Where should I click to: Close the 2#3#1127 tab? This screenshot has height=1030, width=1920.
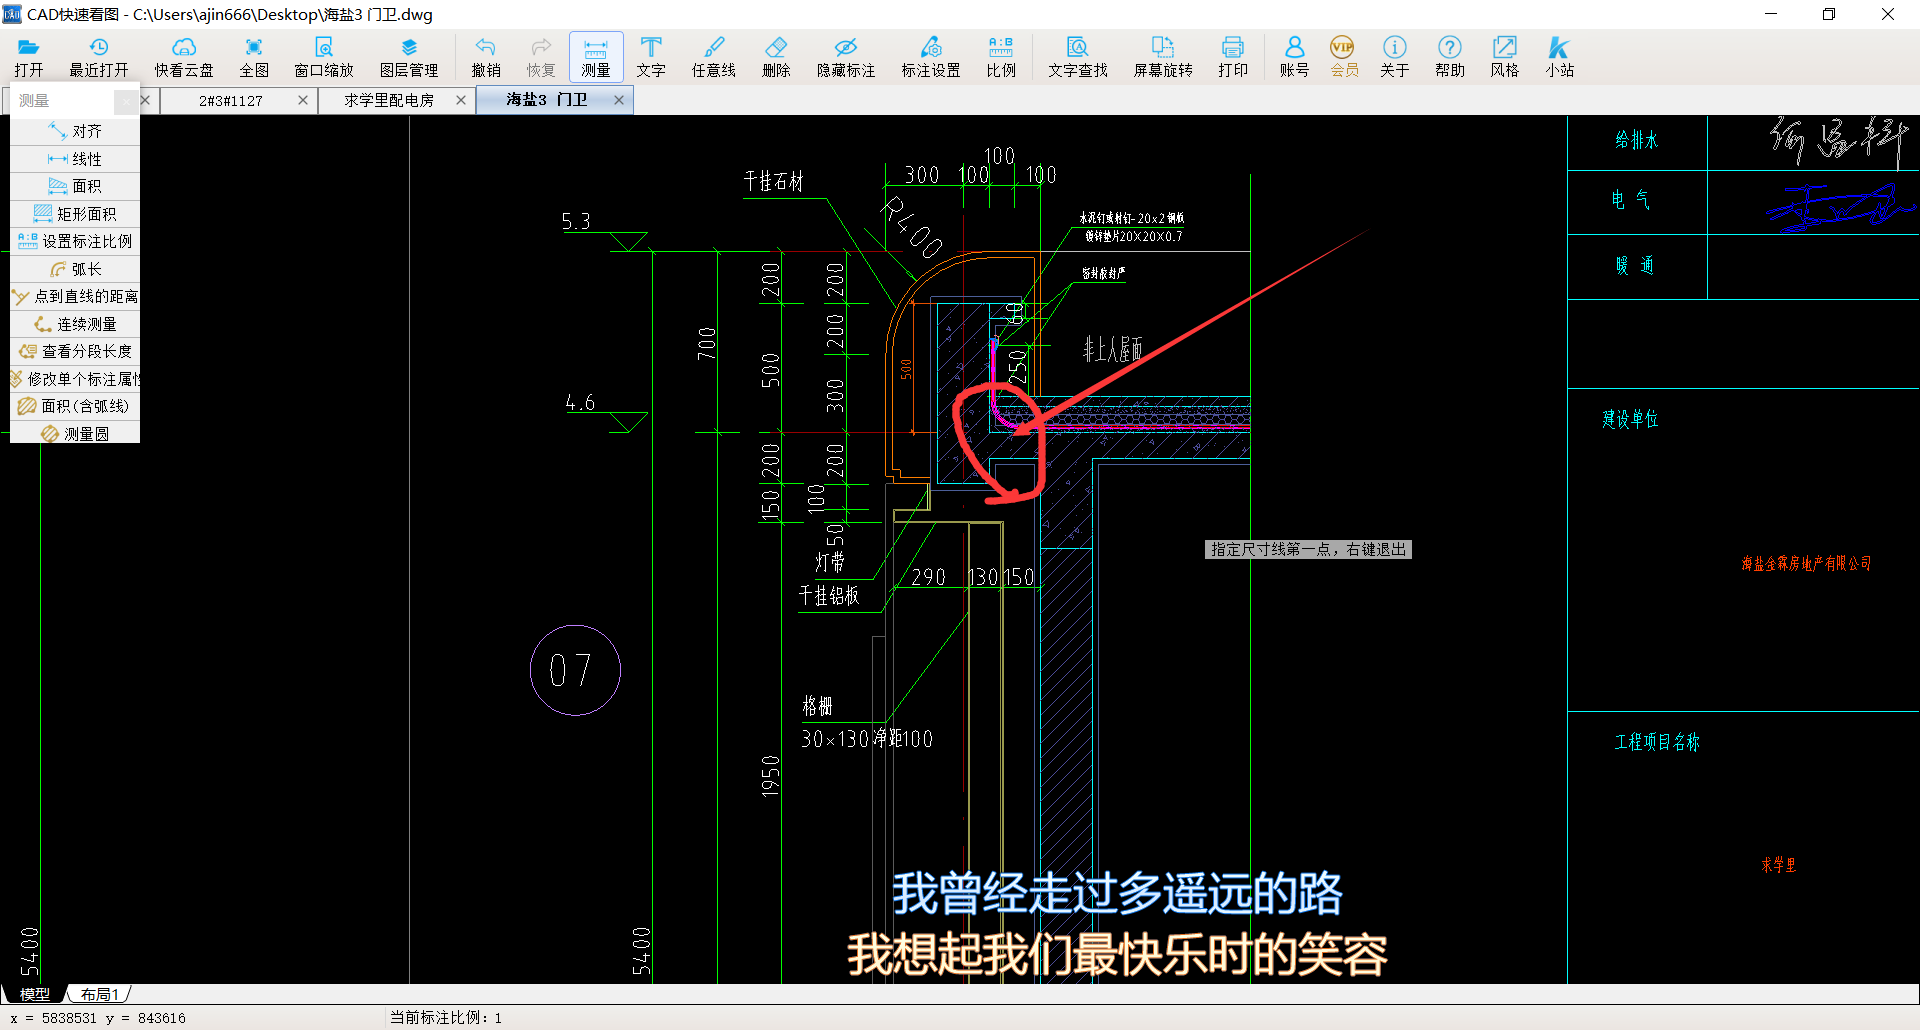click(303, 100)
